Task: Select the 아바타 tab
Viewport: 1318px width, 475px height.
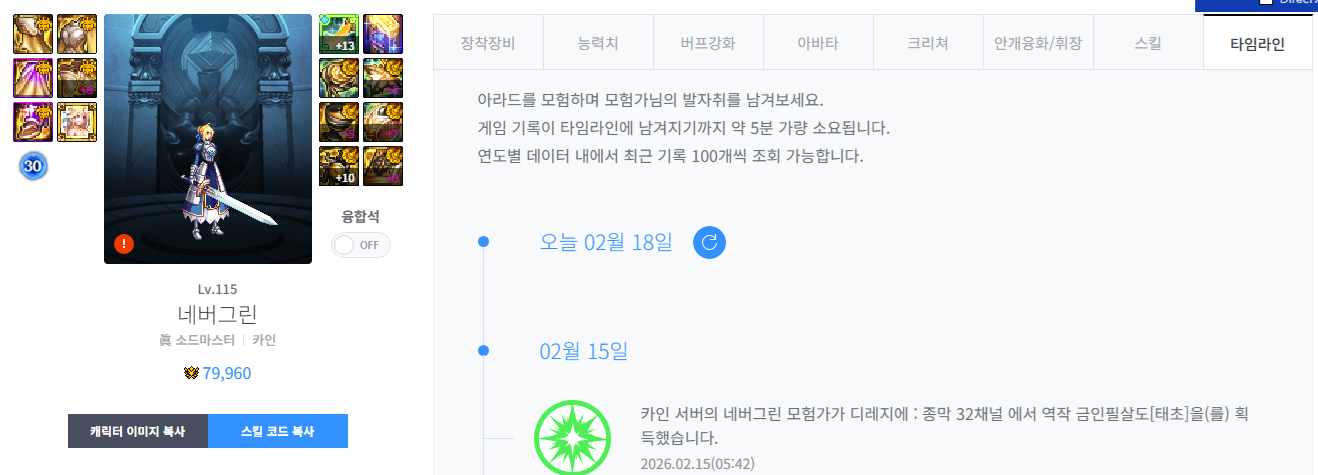Action: click(818, 44)
